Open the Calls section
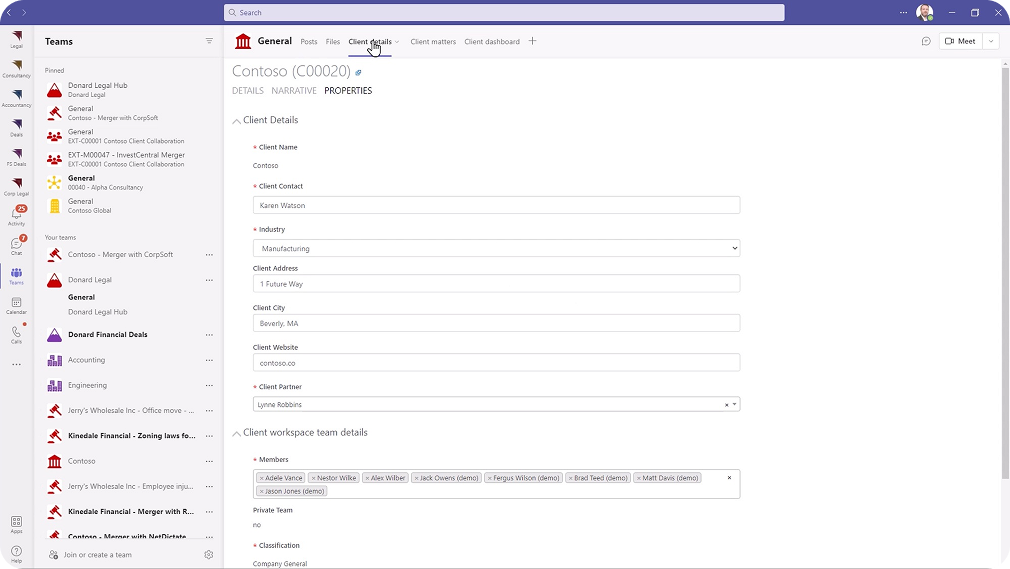This screenshot has height=569, width=1010. pyautogui.click(x=16, y=334)
